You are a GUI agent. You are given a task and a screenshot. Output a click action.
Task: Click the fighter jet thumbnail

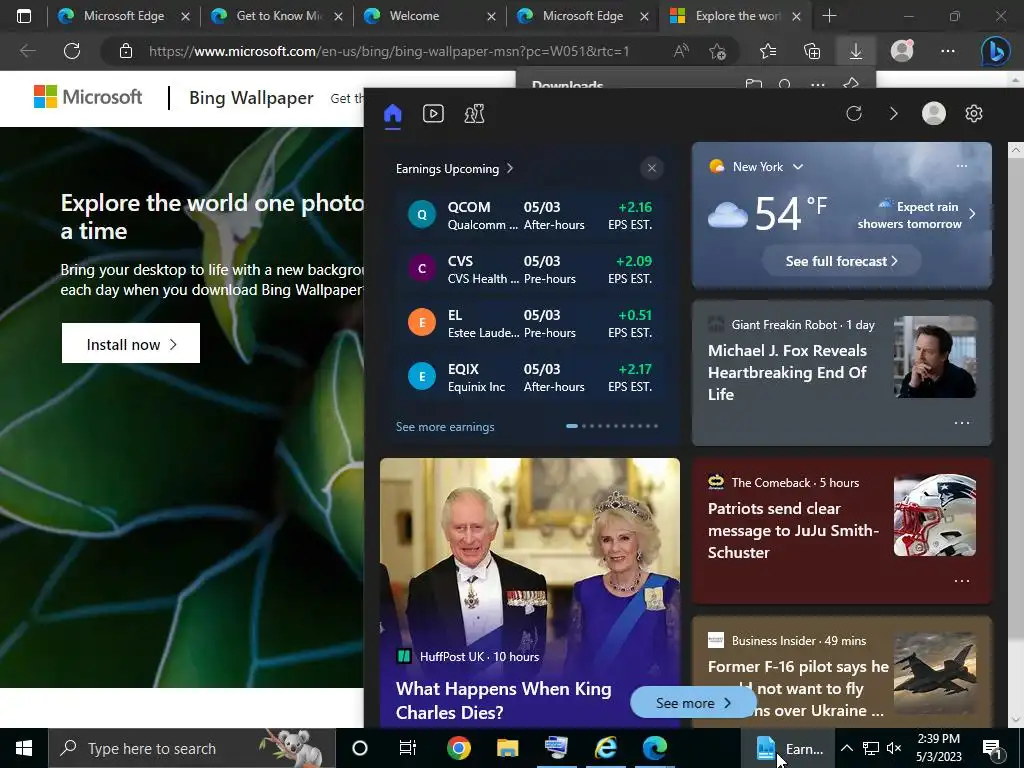(x=935, y=673)
